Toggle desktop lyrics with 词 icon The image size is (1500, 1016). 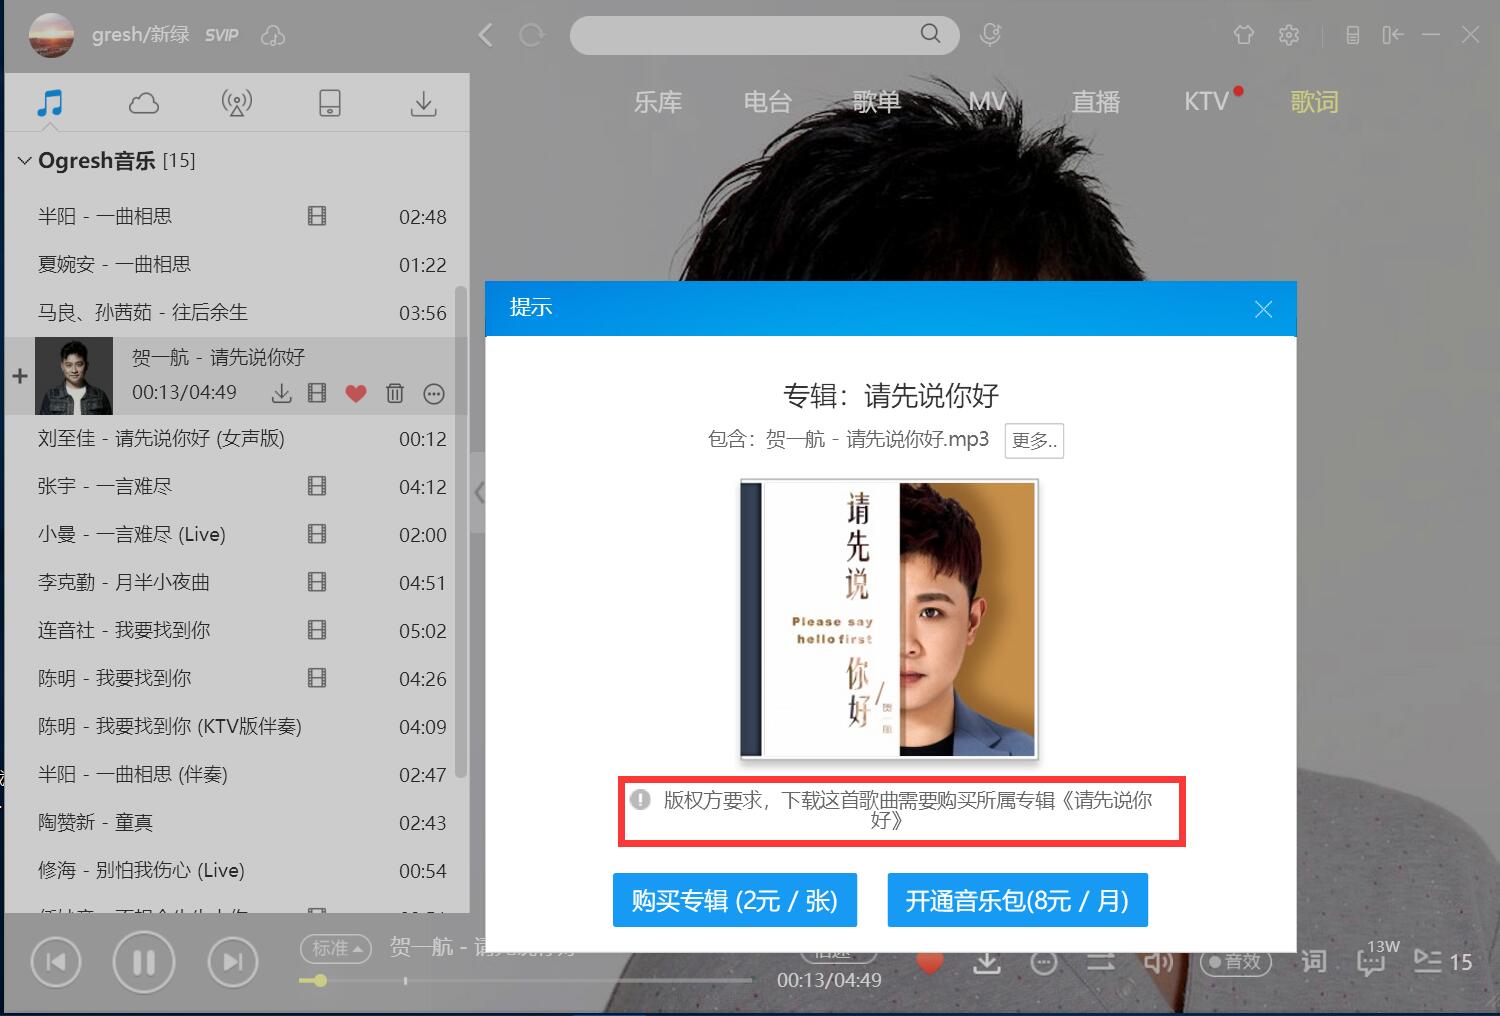(x=1314, y=962)
